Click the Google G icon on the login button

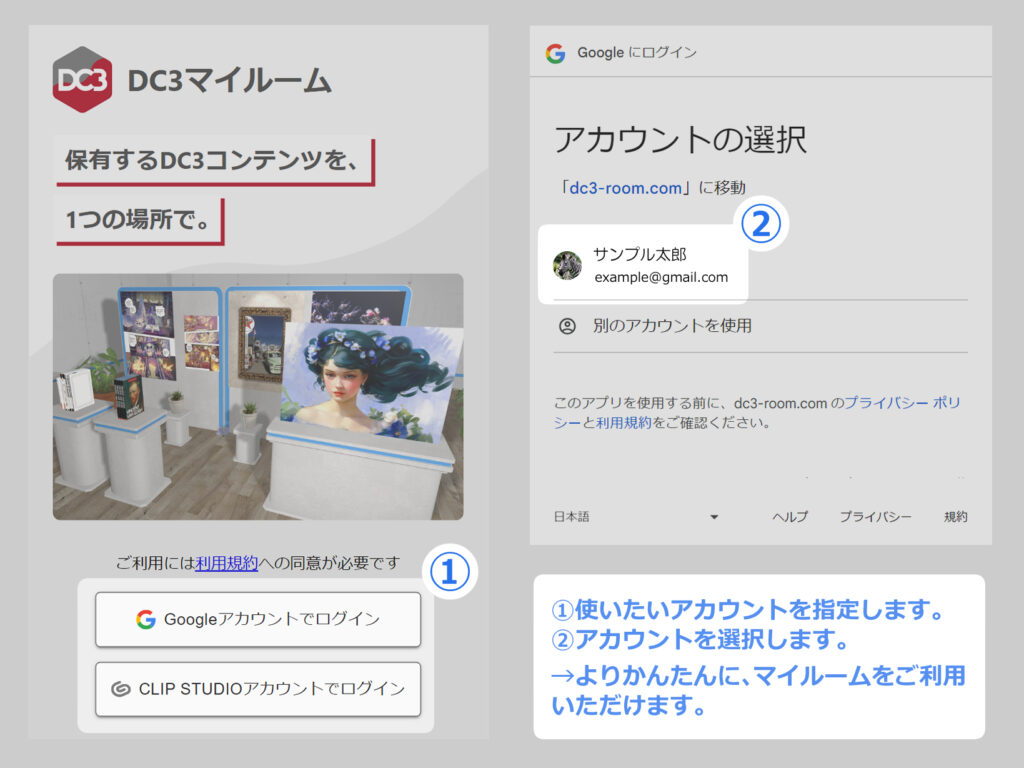pos(146,619)
